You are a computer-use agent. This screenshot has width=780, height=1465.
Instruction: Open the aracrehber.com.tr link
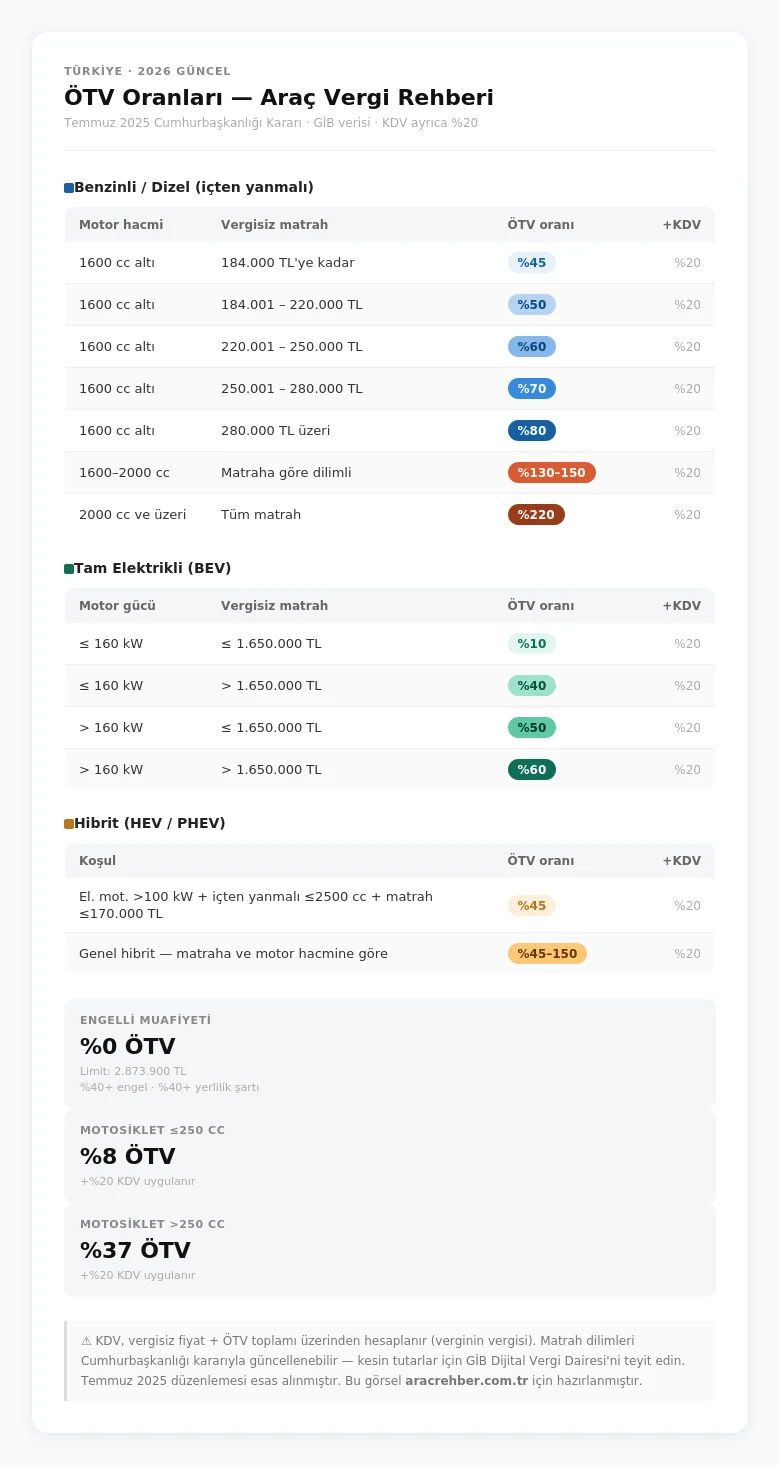(x=466, y=1381)
